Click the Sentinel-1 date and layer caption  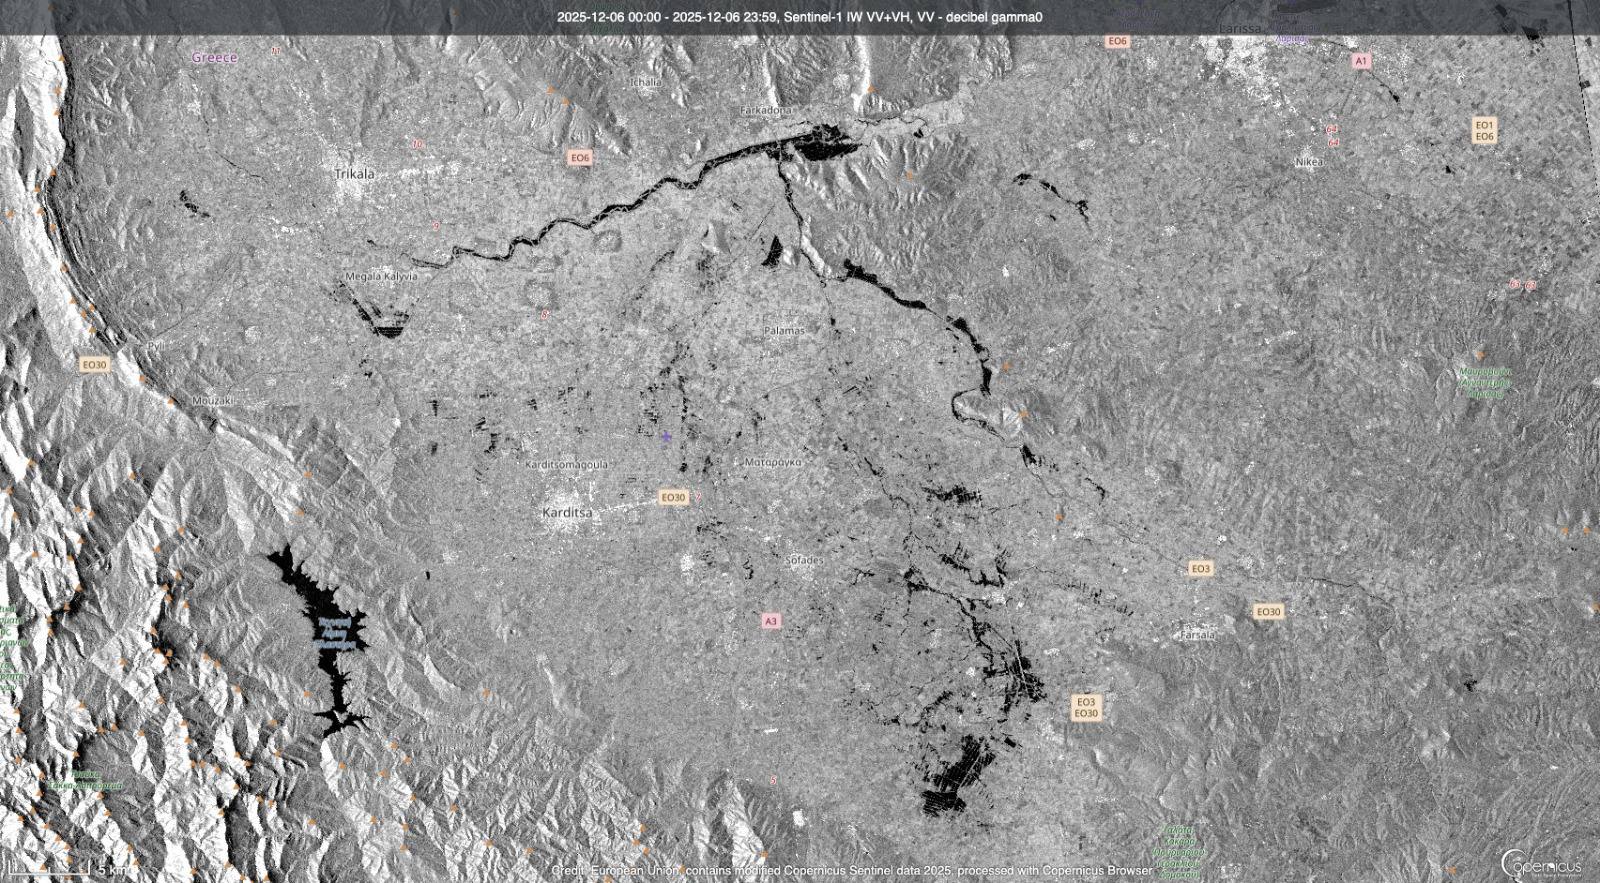(799, 17)
